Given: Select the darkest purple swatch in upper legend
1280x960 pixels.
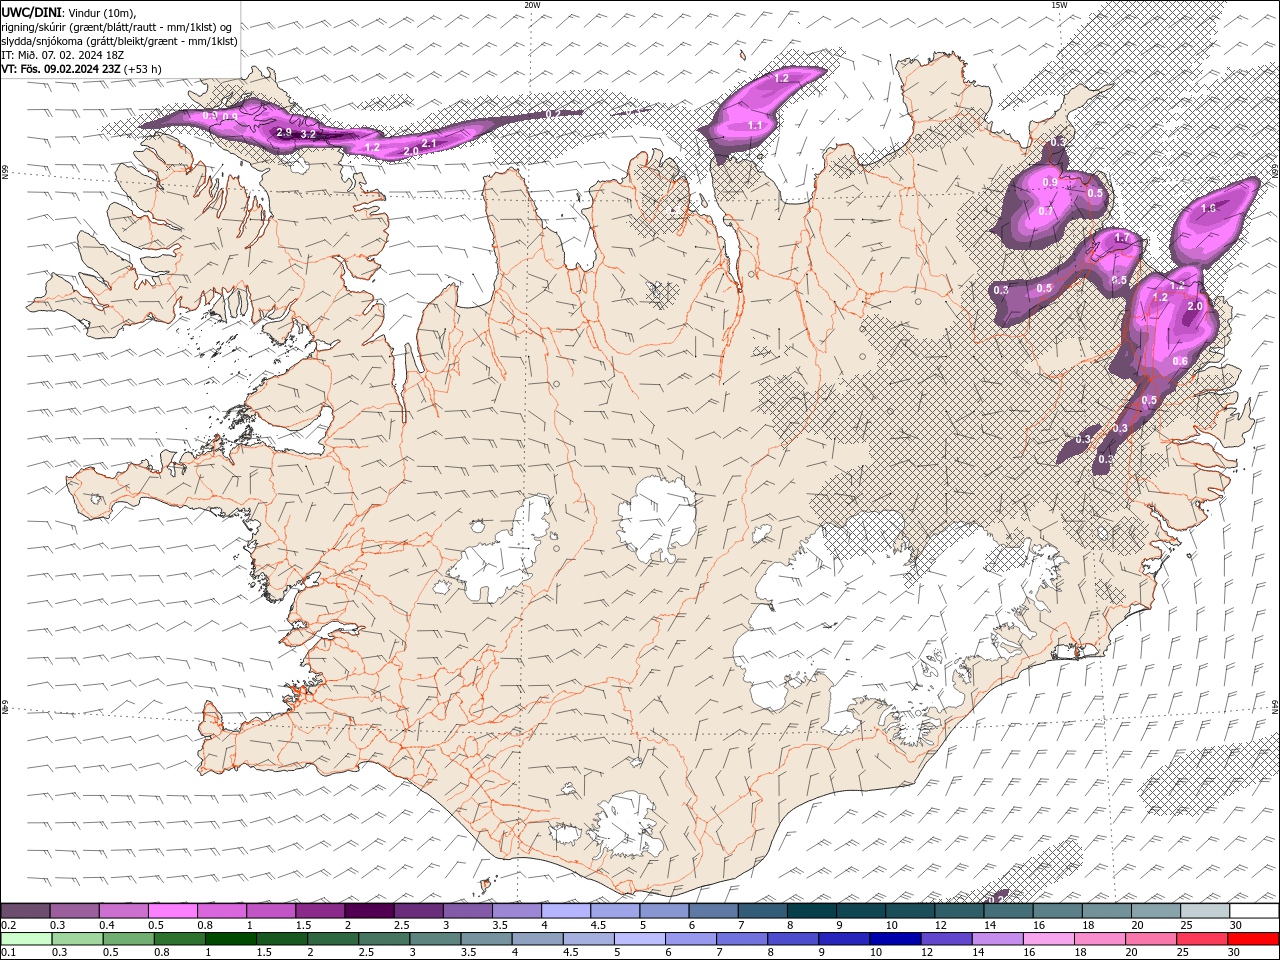Looking at the screenshot, I should [369, 911].
